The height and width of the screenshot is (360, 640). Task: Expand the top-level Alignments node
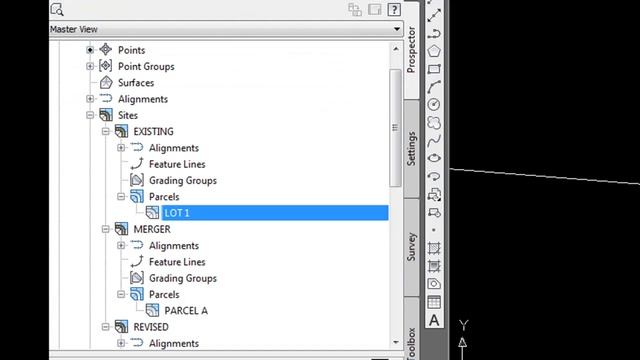[x=90, y=99]
